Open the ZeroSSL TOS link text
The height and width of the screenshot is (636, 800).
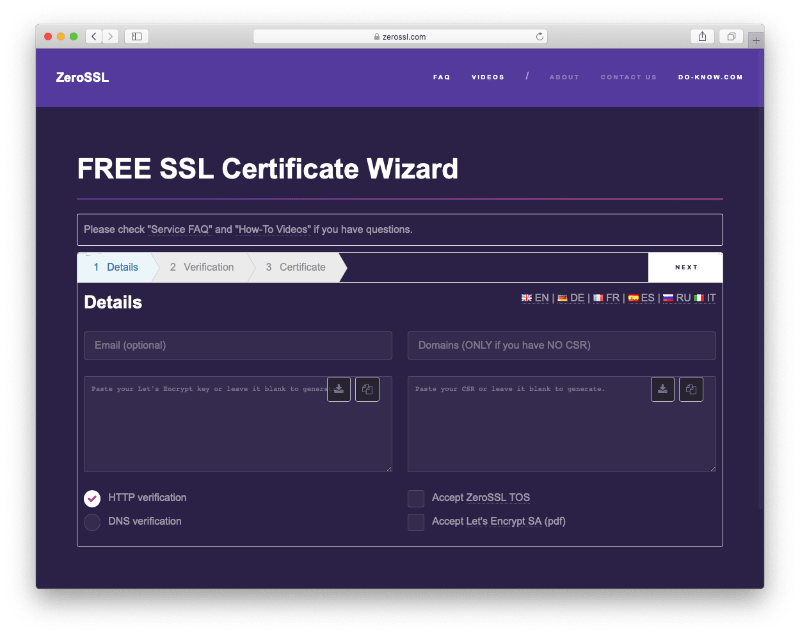pos(498,498)
